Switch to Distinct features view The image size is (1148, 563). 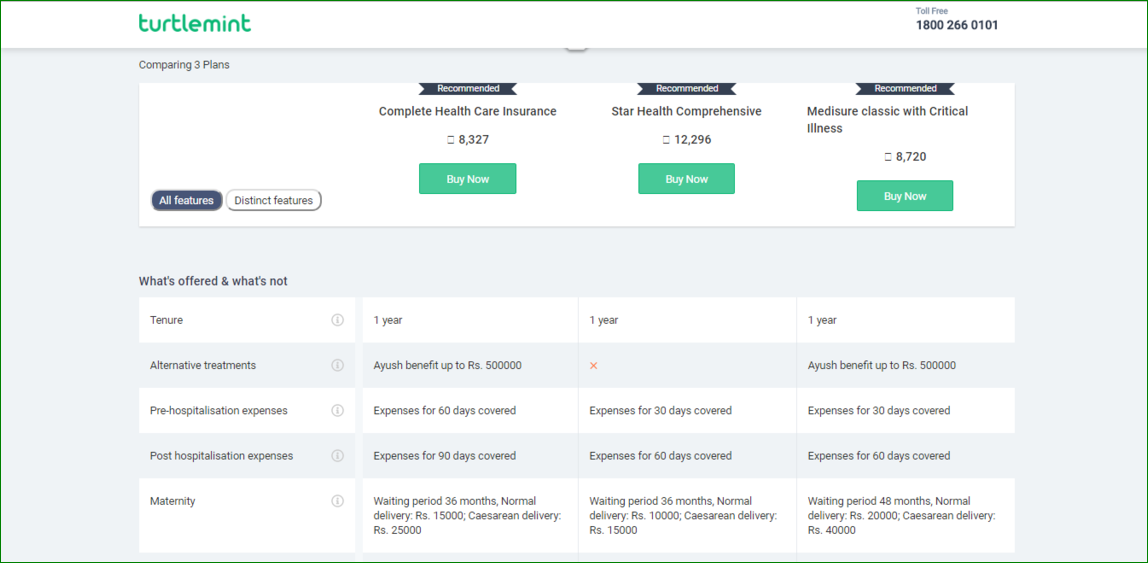[273, 201]
